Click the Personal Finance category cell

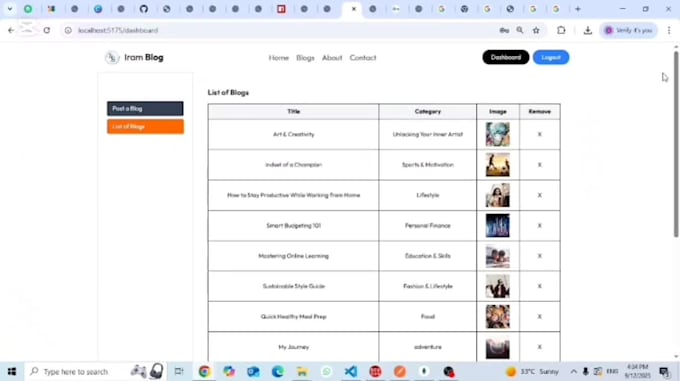point(428,225)
